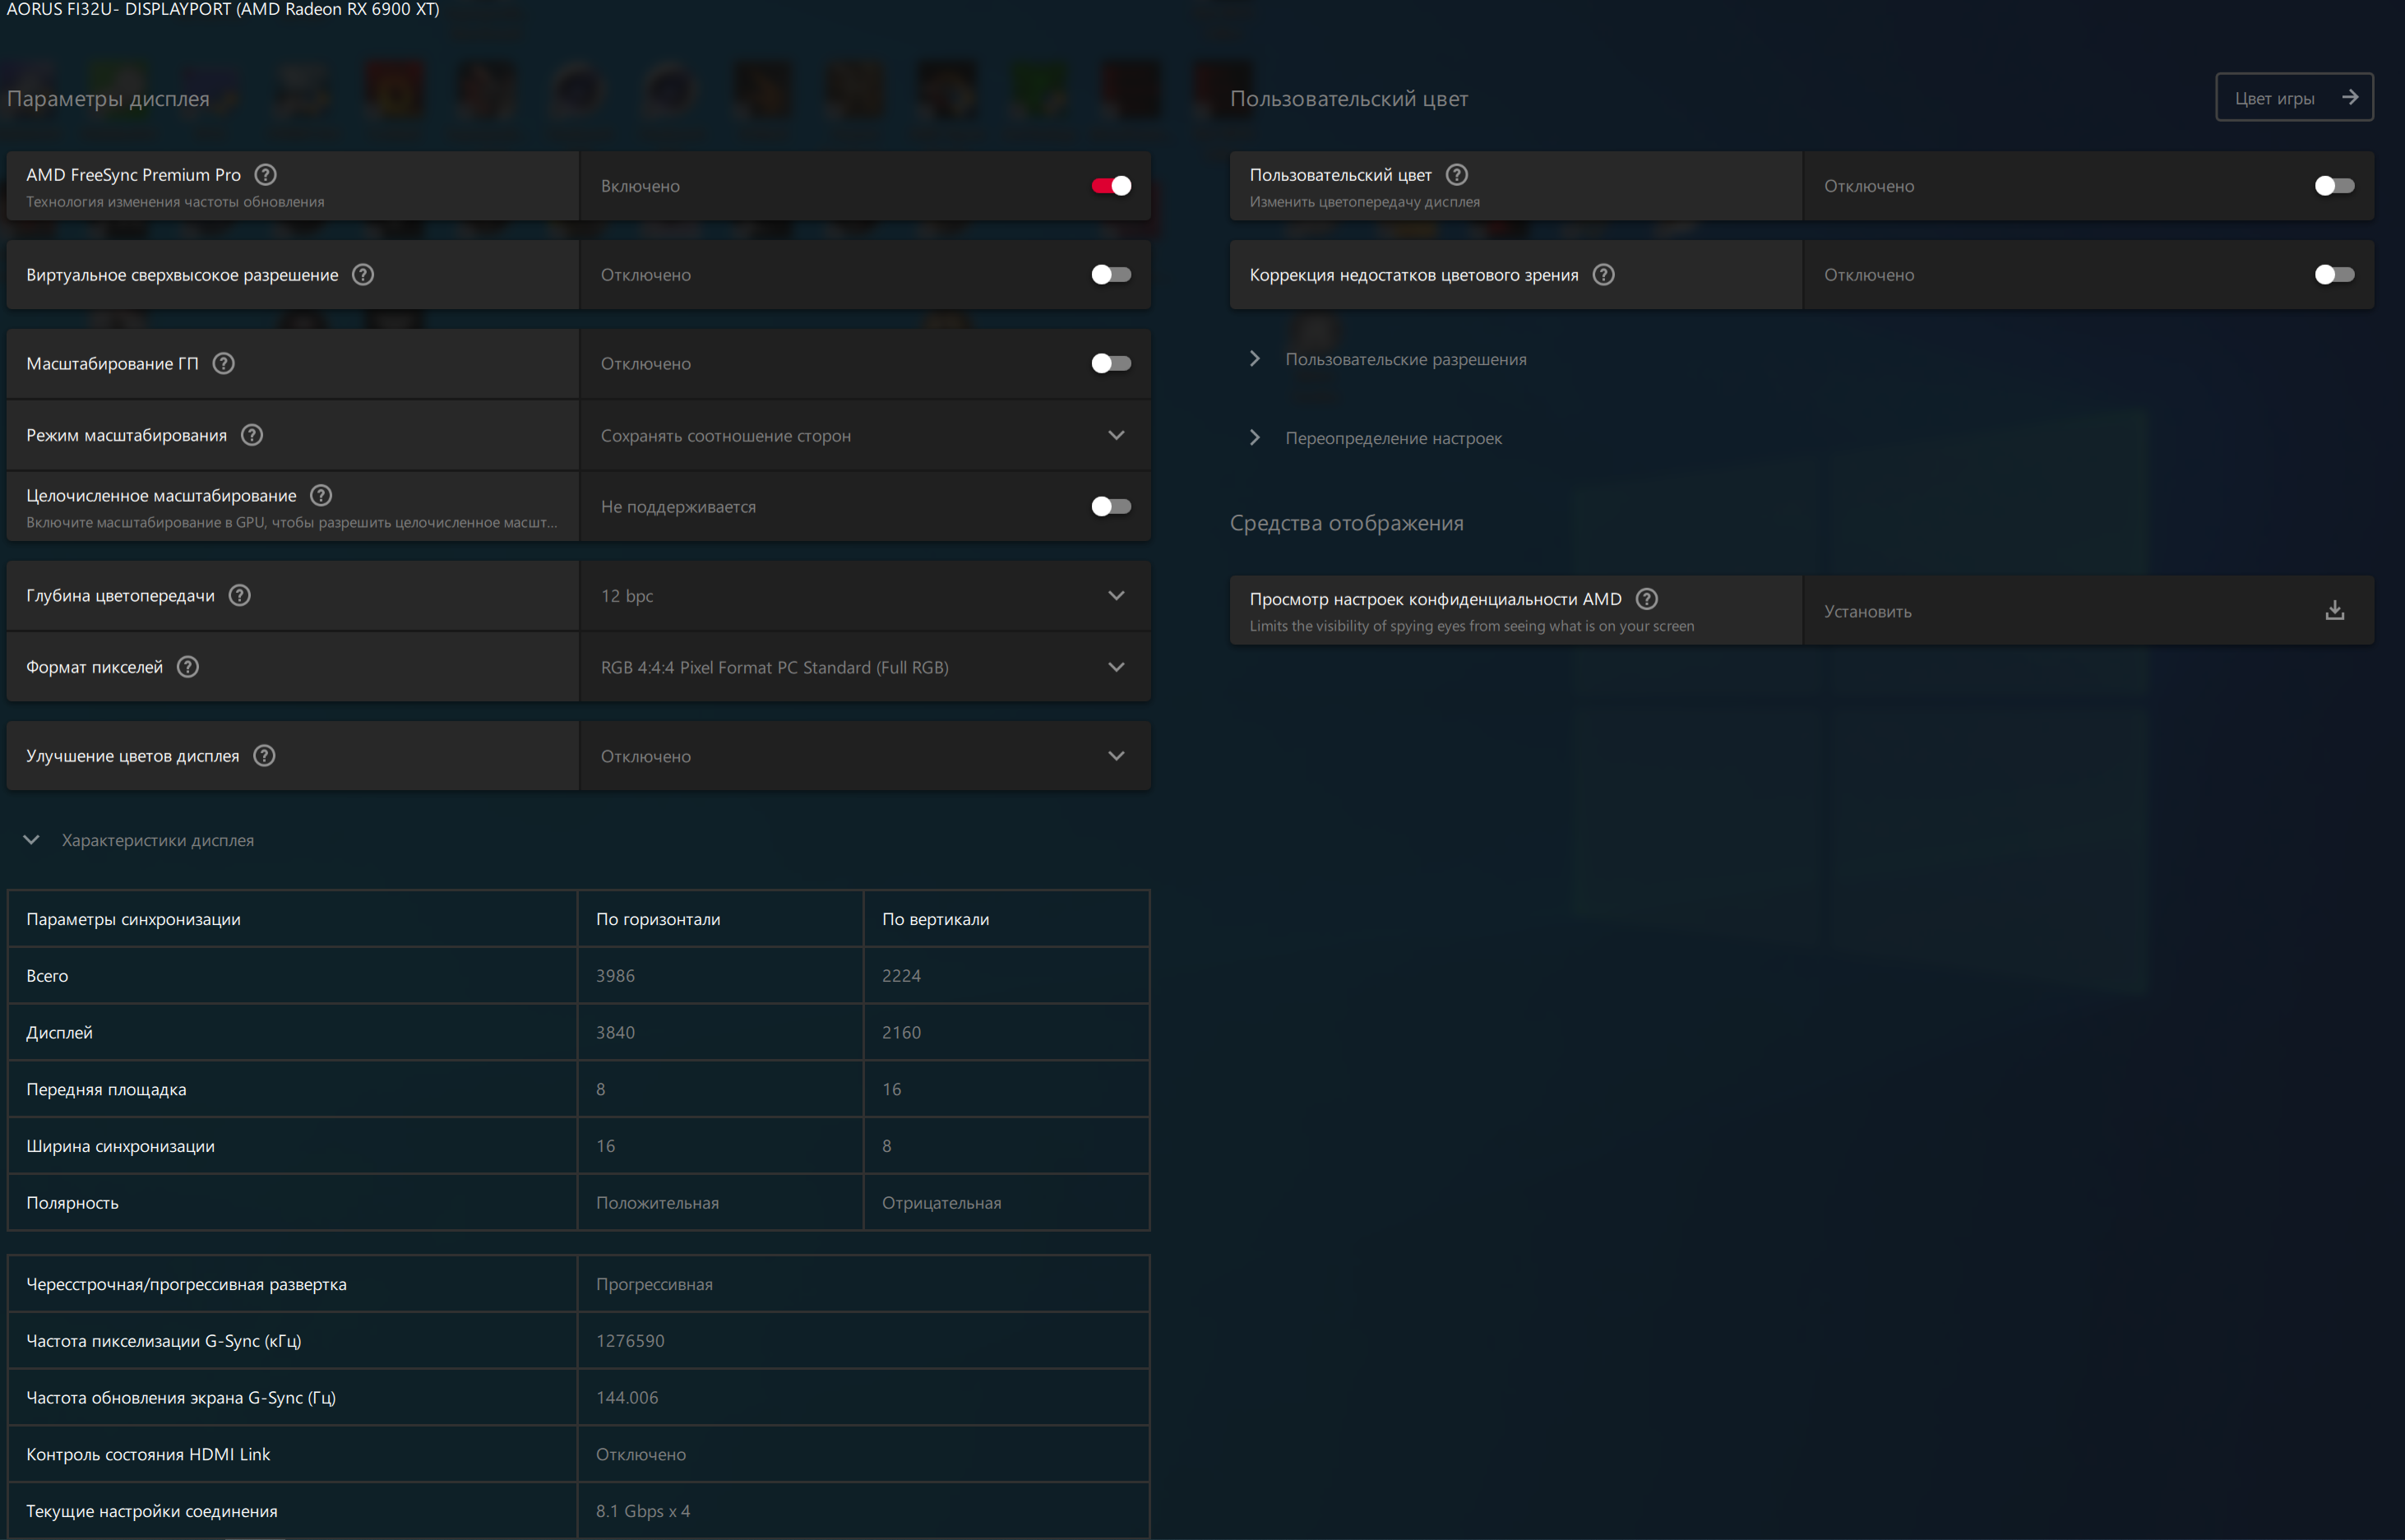Turn on the Пользовательский цвет switch
2405x1540 pixels.
point(2334,186)
